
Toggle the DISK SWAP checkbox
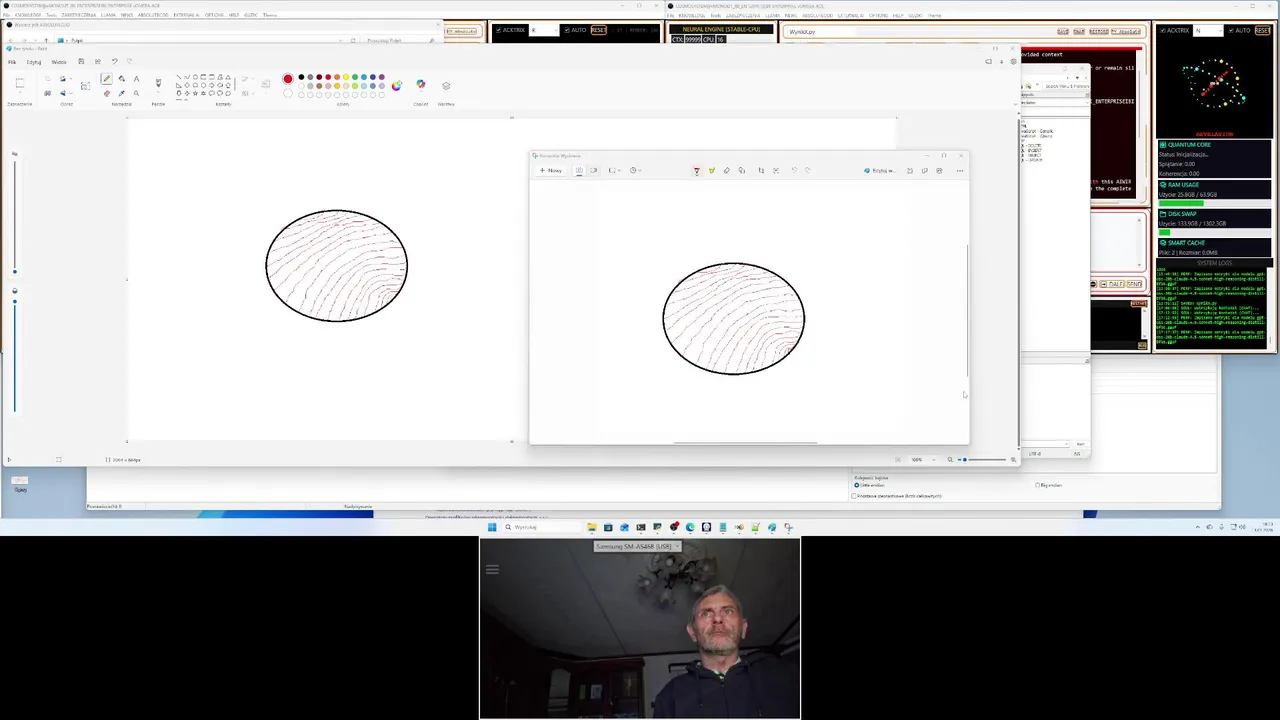pos(1163,213)
